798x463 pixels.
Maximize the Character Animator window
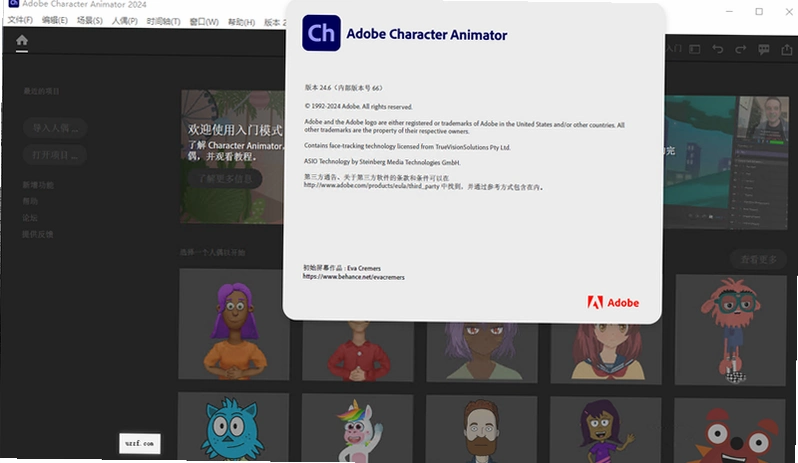759,12
